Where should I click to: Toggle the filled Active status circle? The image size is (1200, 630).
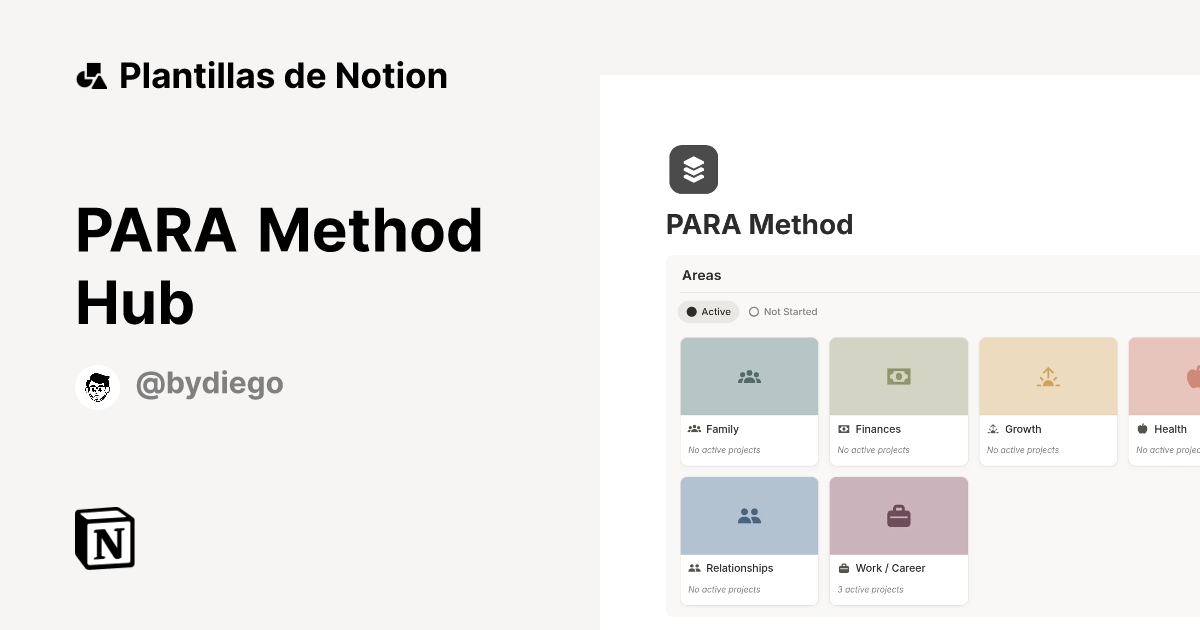tap(689, 311)
